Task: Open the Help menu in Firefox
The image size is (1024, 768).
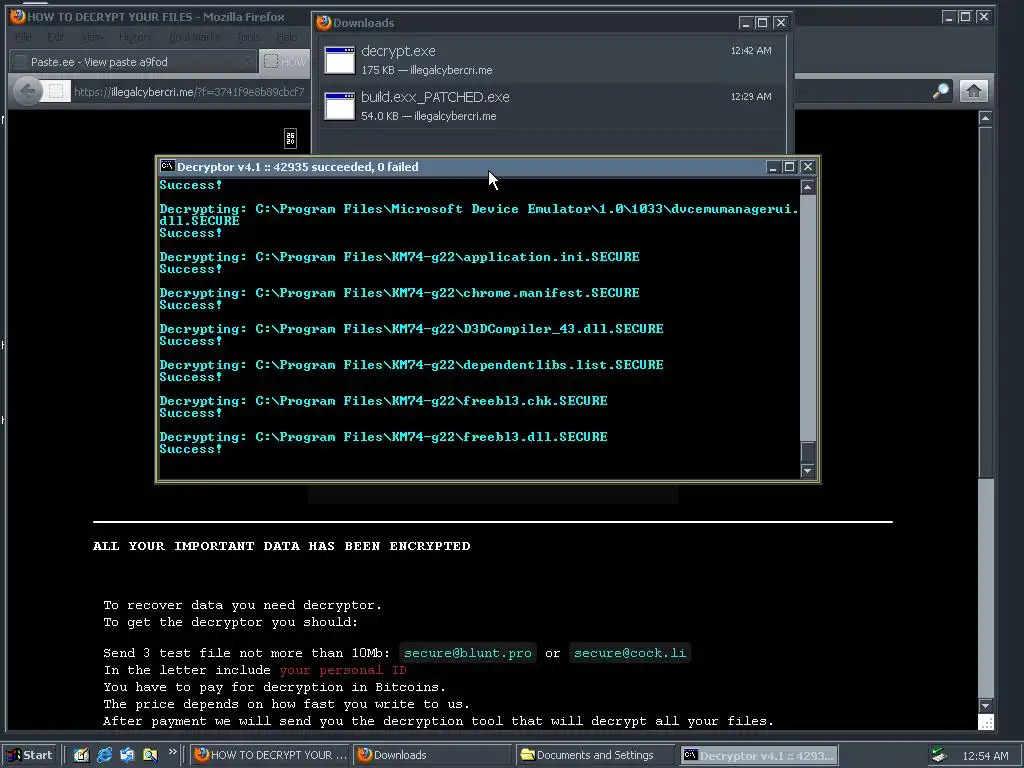Action: click(x=286, y=37)
